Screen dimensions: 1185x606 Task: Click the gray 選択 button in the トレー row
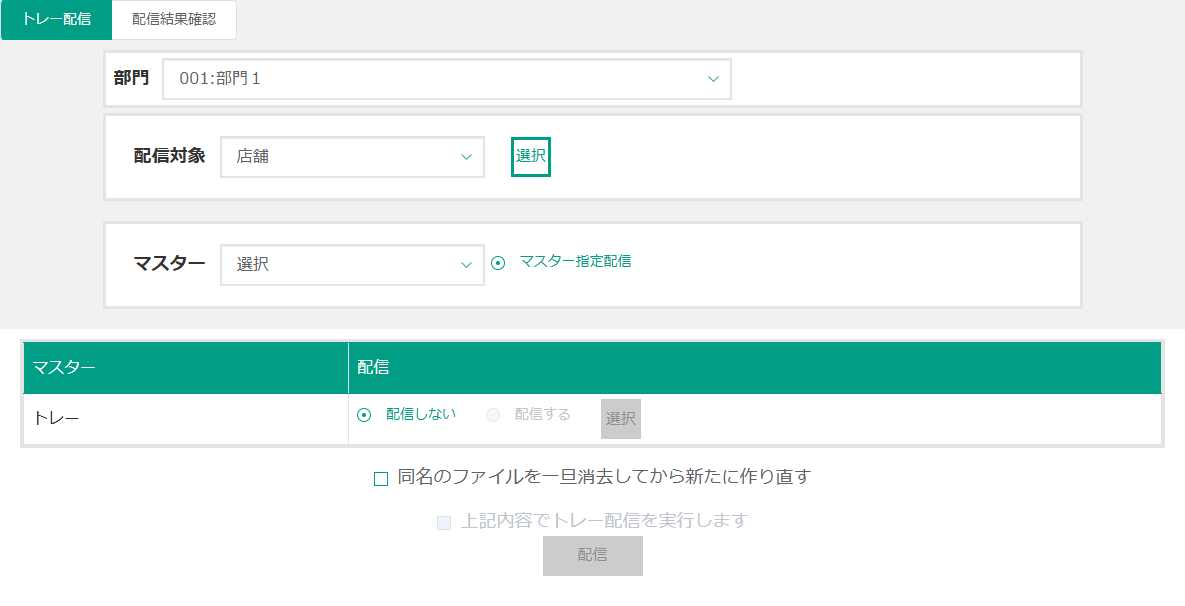coord(620,419)
